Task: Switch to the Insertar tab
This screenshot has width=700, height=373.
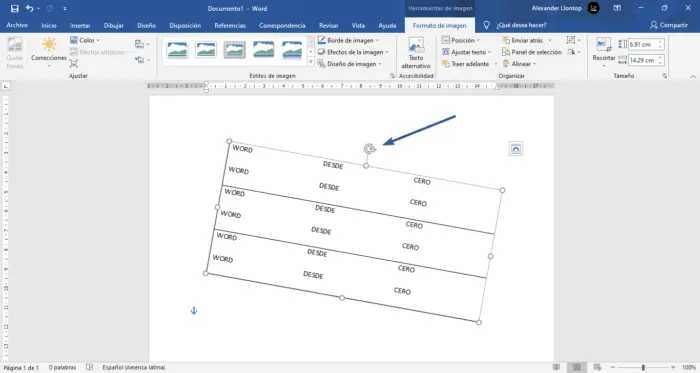Action: tap(80, 25)
